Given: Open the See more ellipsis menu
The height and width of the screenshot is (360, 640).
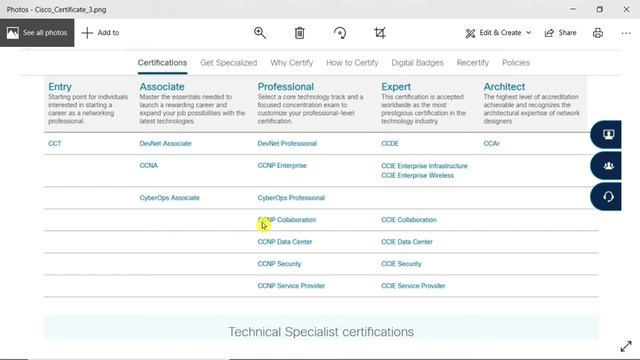Looking at the screenshot, I should click(626, 33).
